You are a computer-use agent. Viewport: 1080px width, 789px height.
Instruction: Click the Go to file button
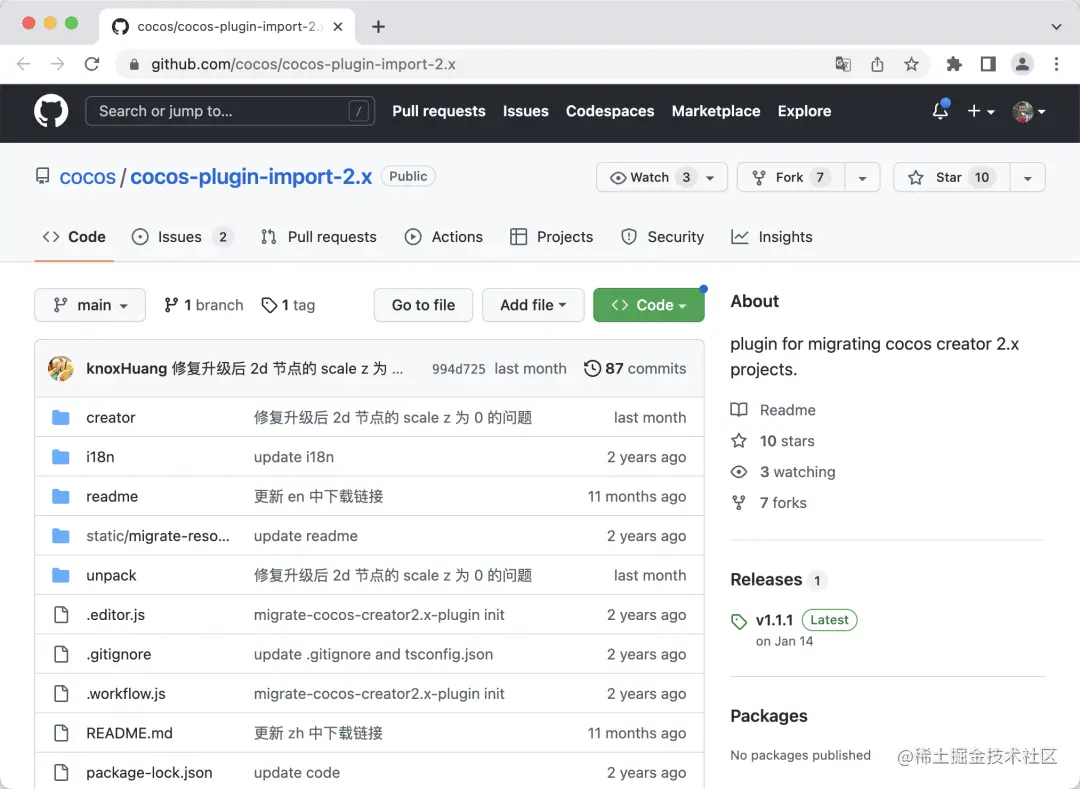tap(423, 305)
